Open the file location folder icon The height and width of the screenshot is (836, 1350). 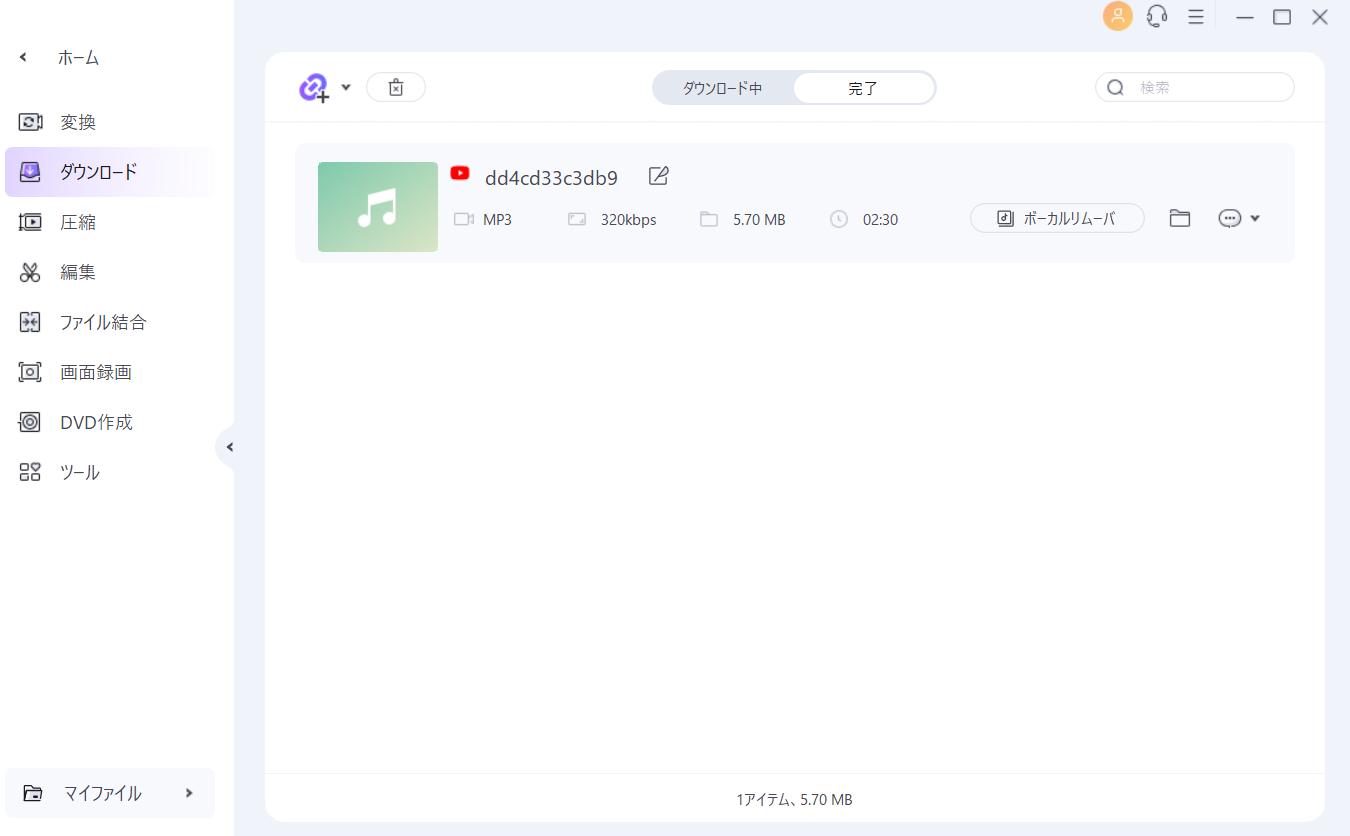coord(1180,218)
